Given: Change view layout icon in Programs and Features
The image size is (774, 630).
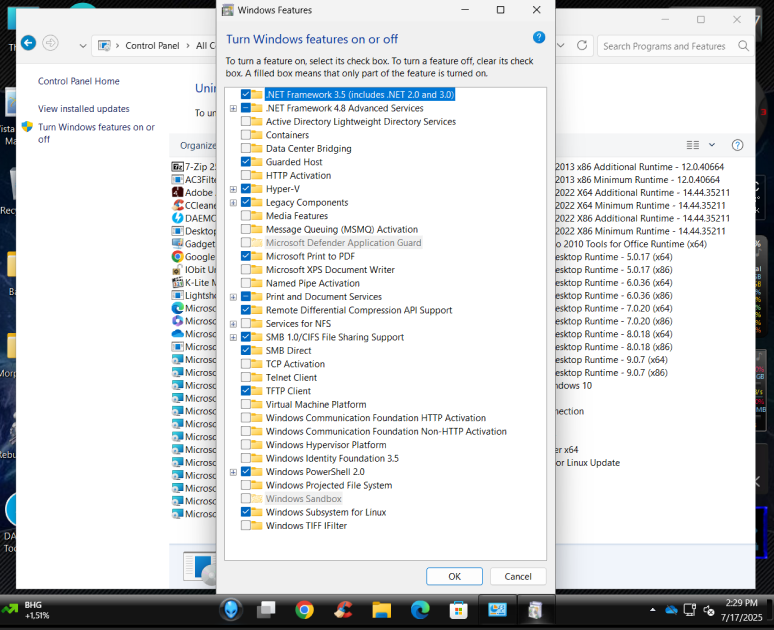Looking at the screenshot, I should (693, 145).
